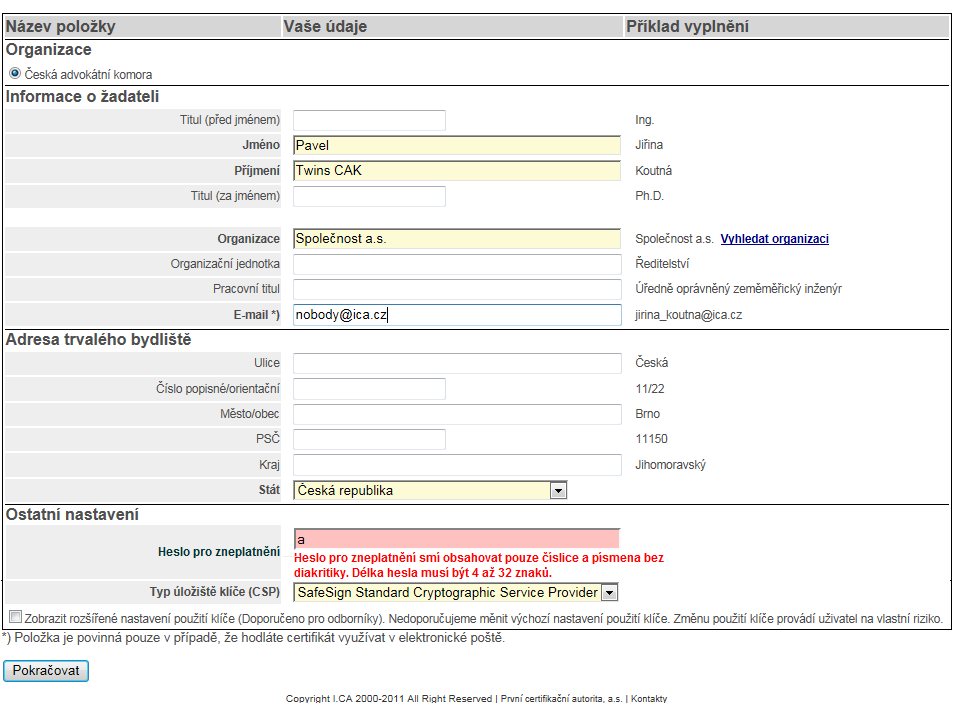Click the example value Brno
The width and height of the screenshot is (970, 714).
tap(647, 414)
